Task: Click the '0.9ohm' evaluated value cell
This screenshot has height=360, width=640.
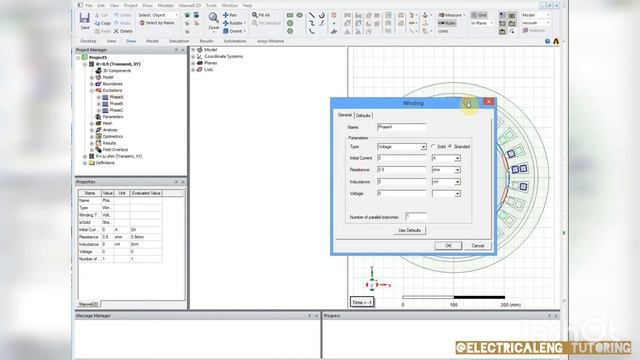Action: point(146,237)
